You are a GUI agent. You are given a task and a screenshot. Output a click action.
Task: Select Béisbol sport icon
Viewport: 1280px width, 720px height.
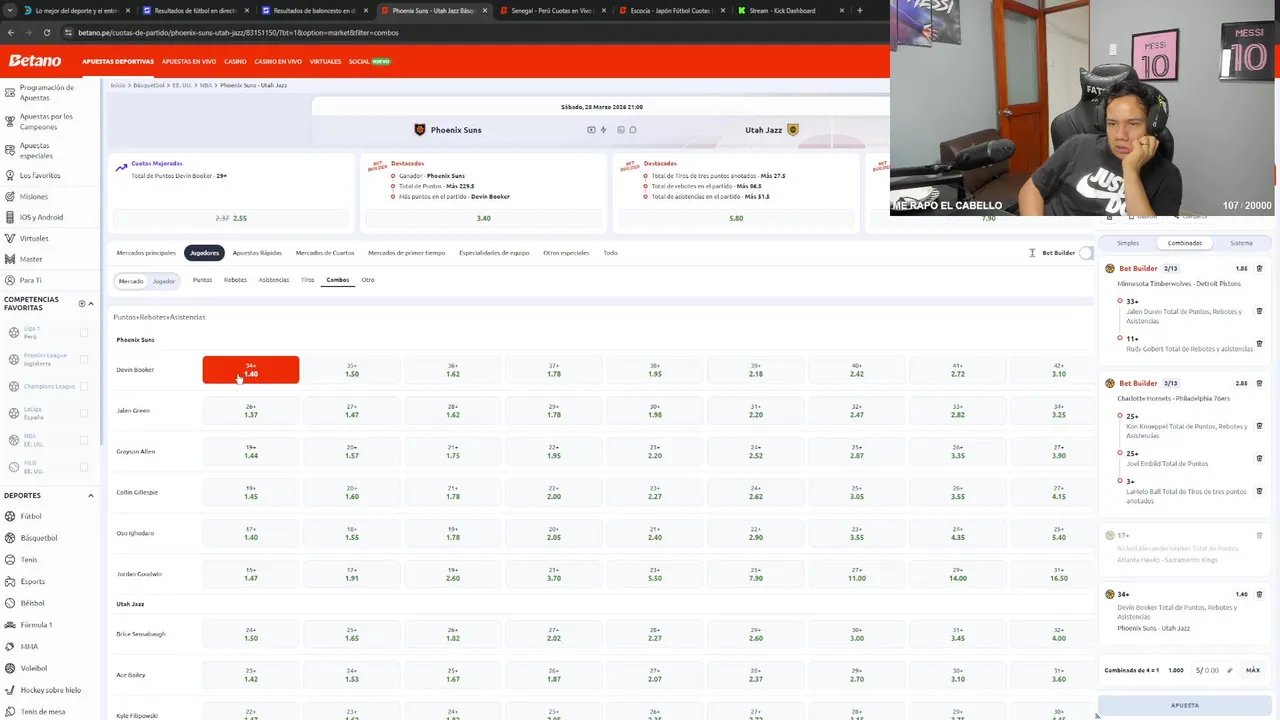9,603
